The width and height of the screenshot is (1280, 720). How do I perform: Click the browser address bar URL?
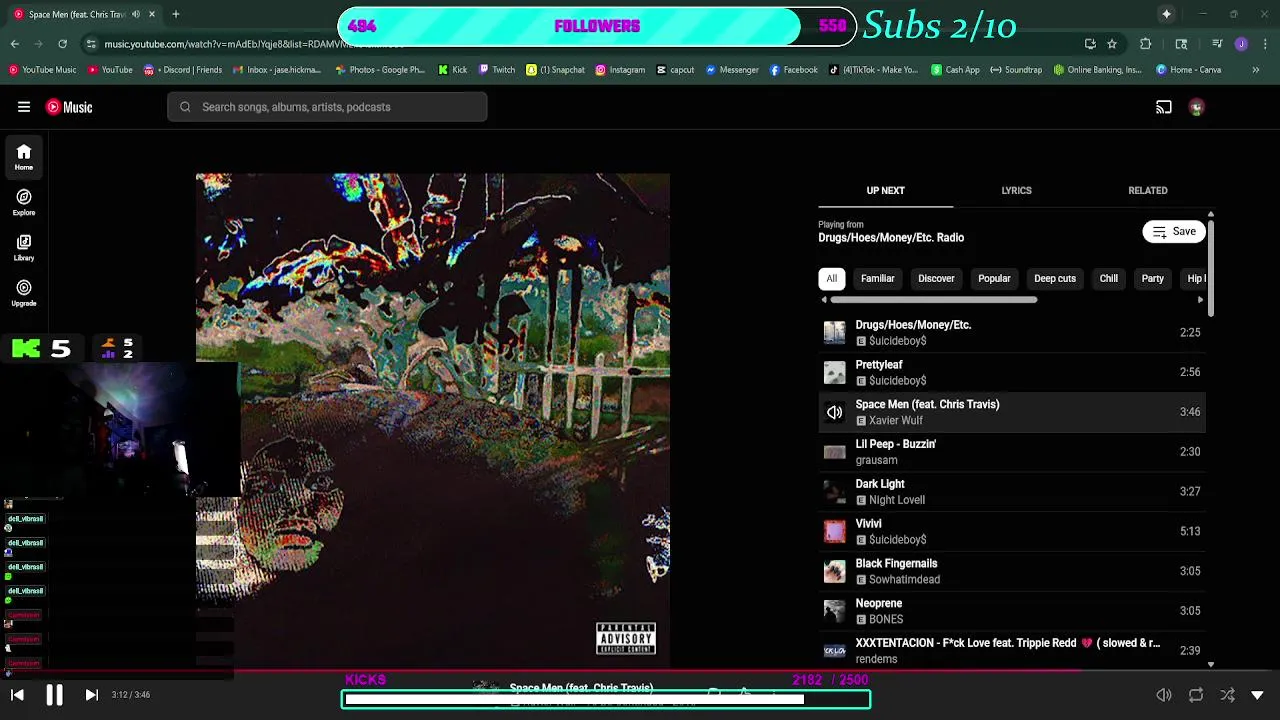point(255,44)
